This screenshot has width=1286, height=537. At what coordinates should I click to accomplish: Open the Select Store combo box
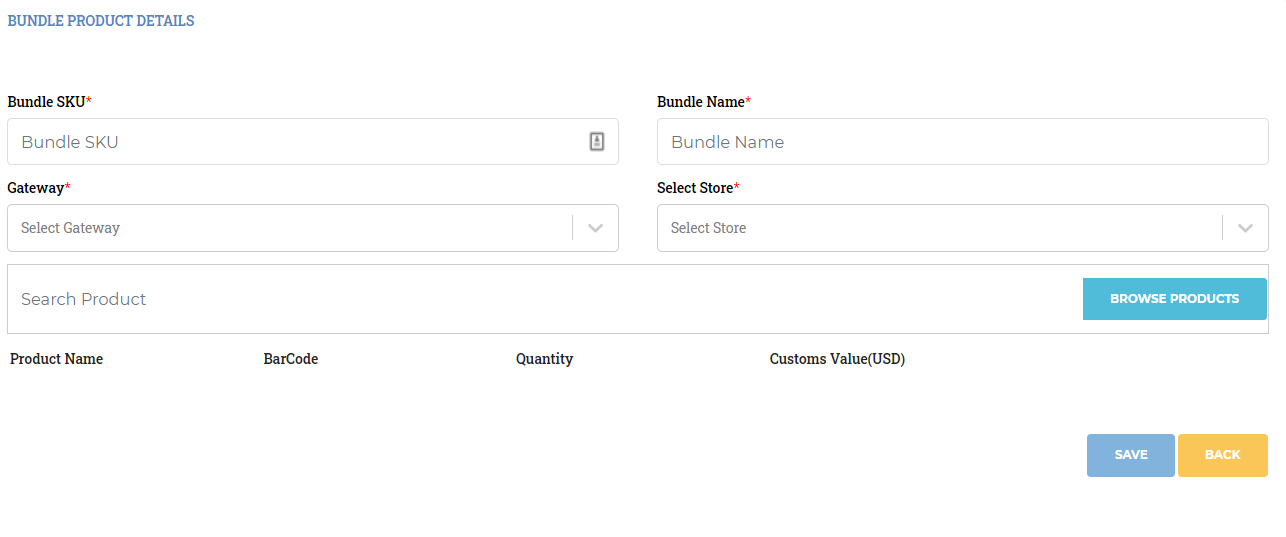point(963,228)
